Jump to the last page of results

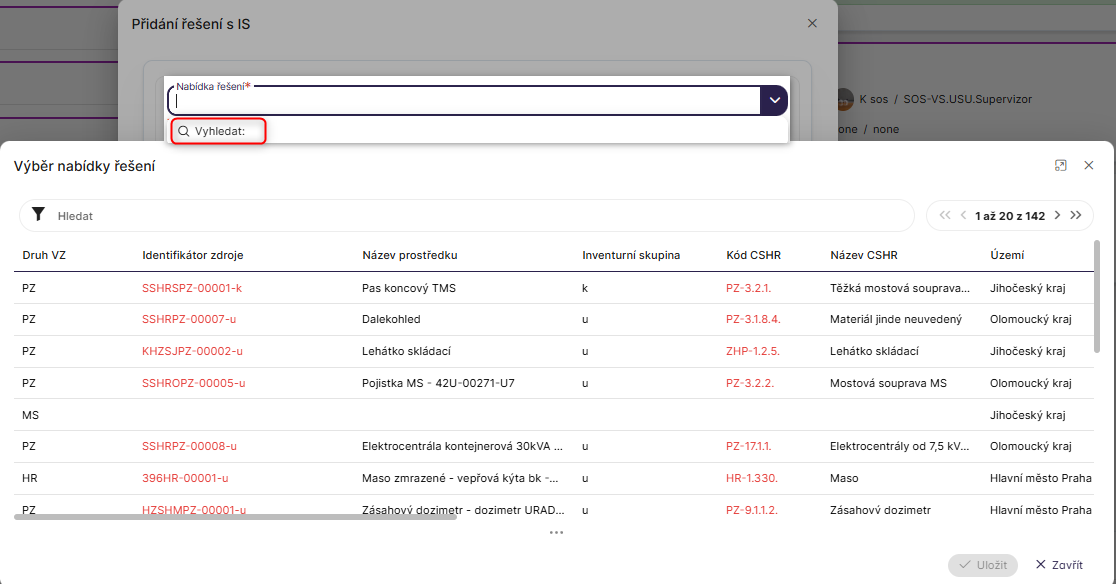point(1076,216)
